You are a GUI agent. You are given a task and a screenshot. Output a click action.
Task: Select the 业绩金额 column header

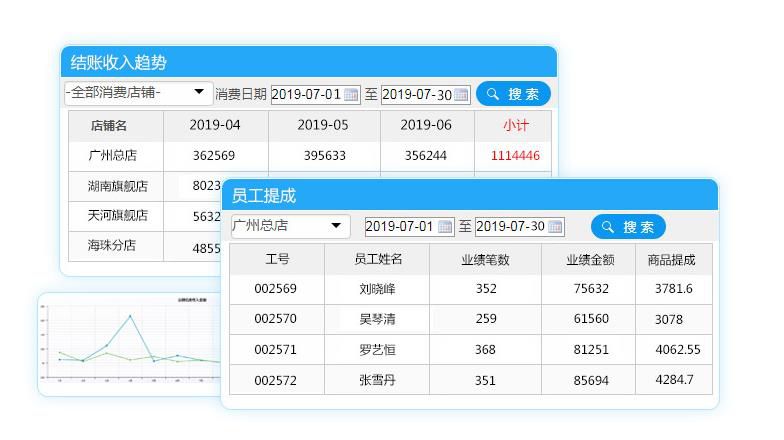click(x=590, y=259)
